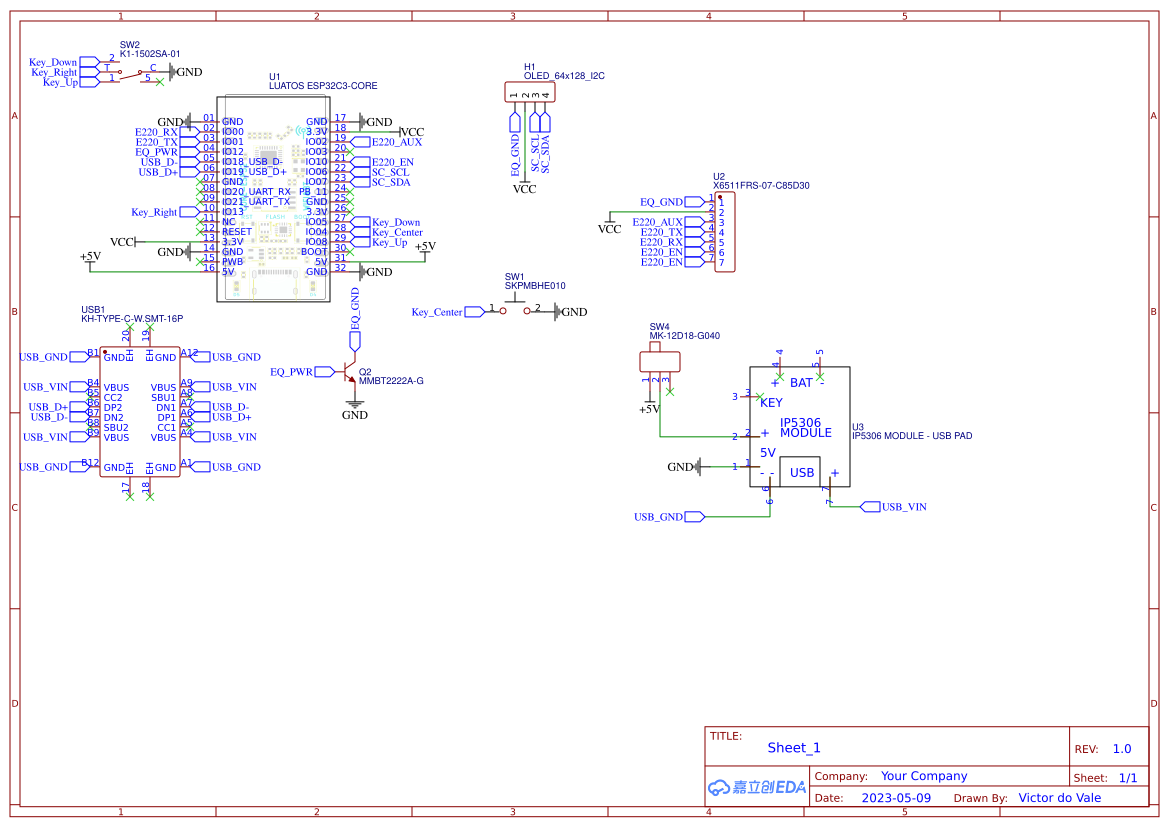Viewport: 1169px width, 827px height.
Task: Click the Key_Down net port at SW2
Action: click(64, 62)
